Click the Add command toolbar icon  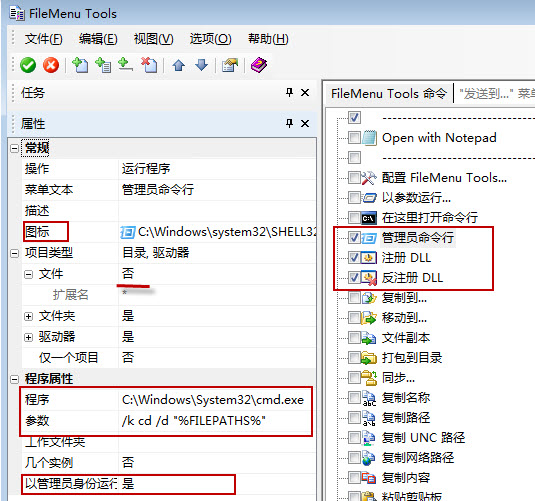click(80, 65)
